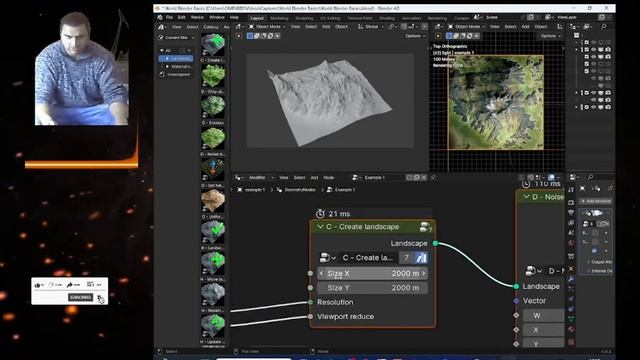Open the Catalog menu in asset browser

[211, 27]
